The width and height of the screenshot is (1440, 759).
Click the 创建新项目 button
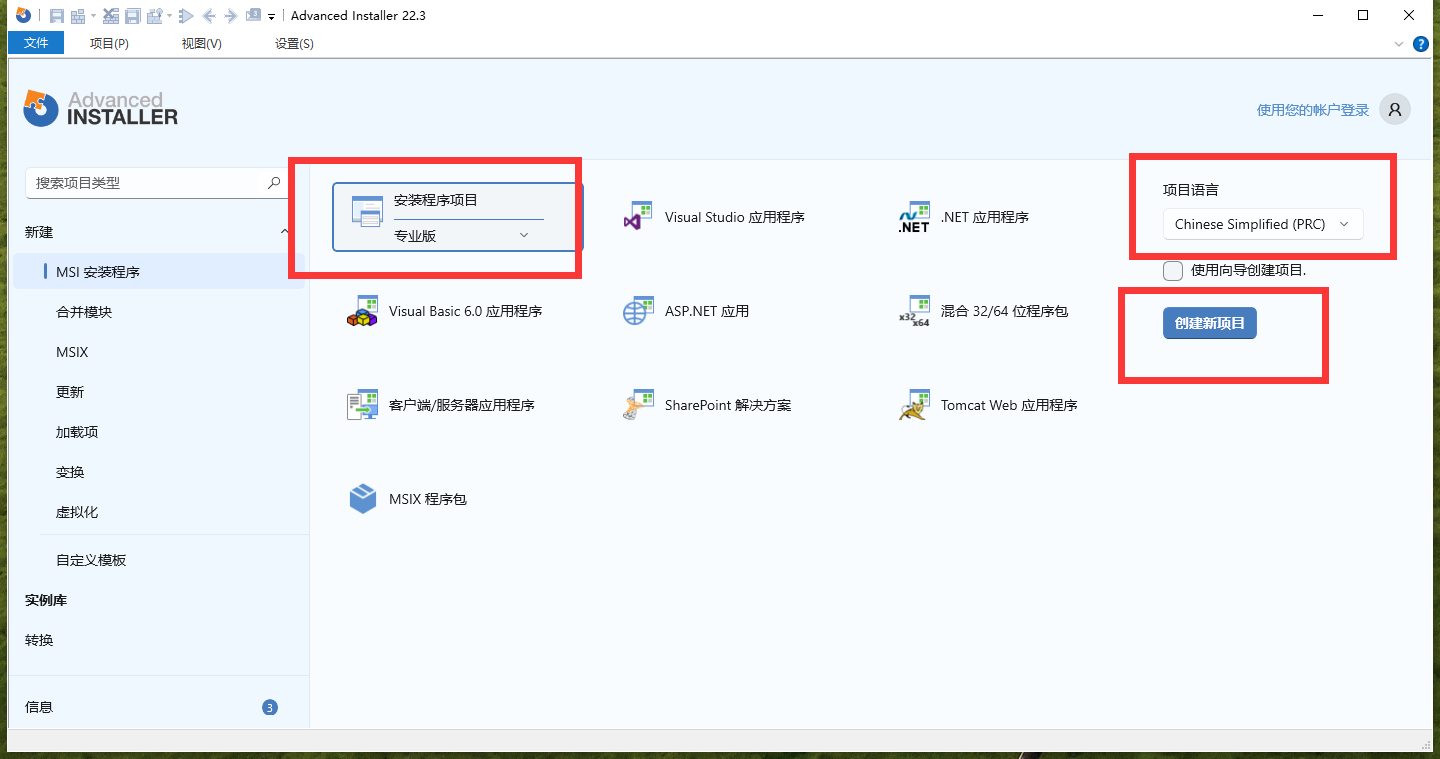point(1209,323)
